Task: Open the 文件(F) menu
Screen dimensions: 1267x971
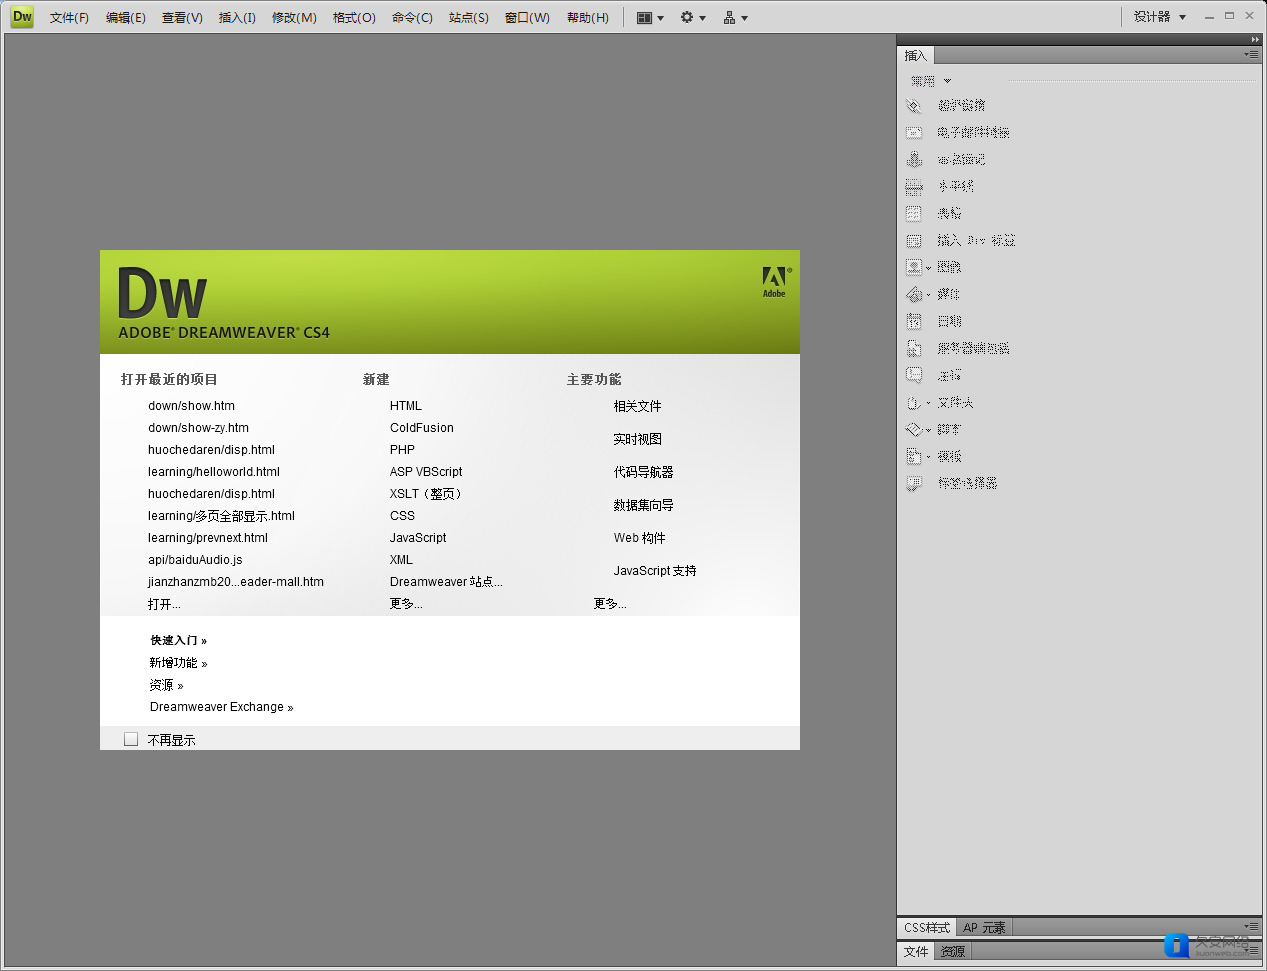Action: [69, 18]
